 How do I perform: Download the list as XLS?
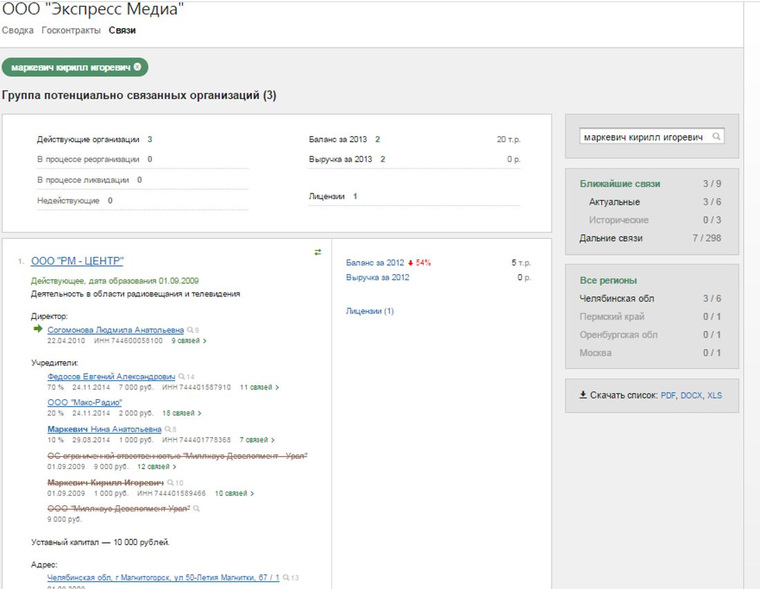click(x=714, y=395)
